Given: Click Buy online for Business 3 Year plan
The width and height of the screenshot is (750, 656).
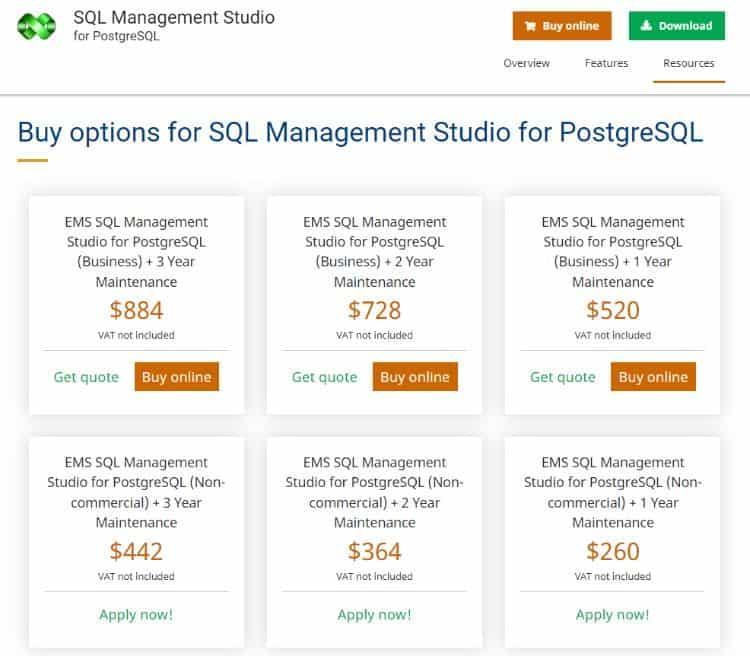Looking at the screenshot, I should [176, 377].
